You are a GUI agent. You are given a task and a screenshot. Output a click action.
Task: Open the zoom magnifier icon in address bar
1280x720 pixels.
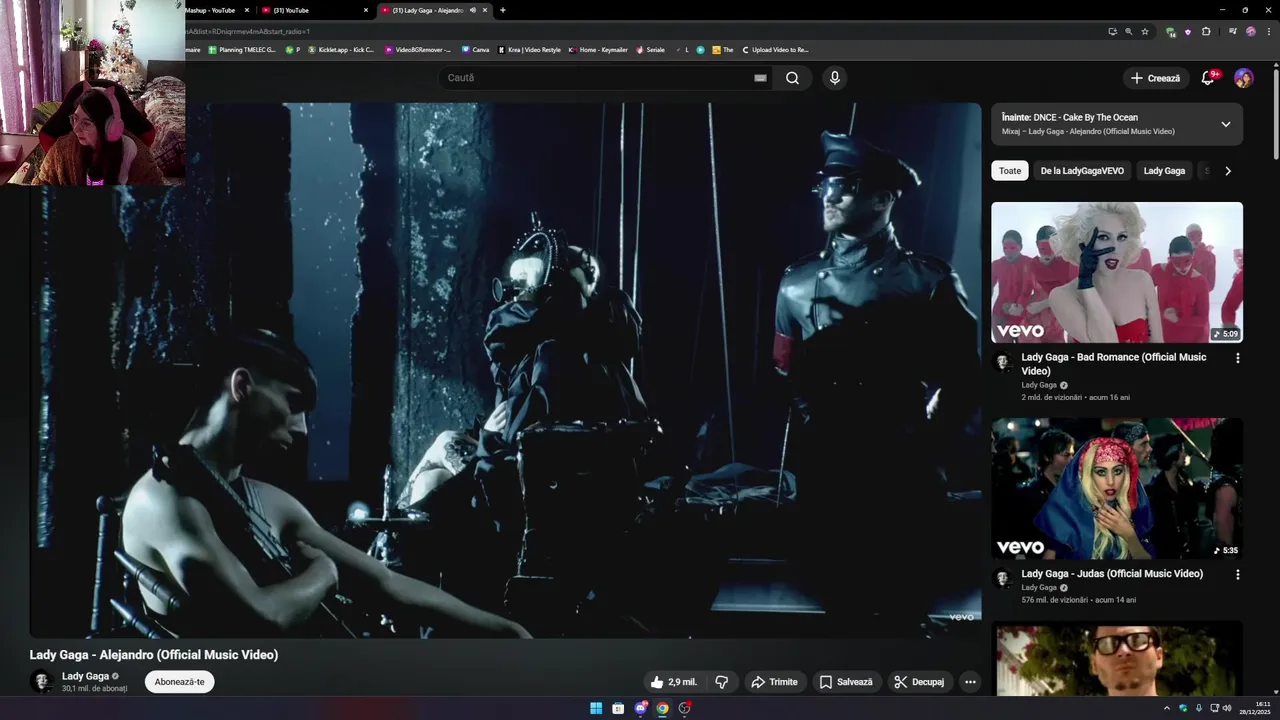click(1128, 31)
